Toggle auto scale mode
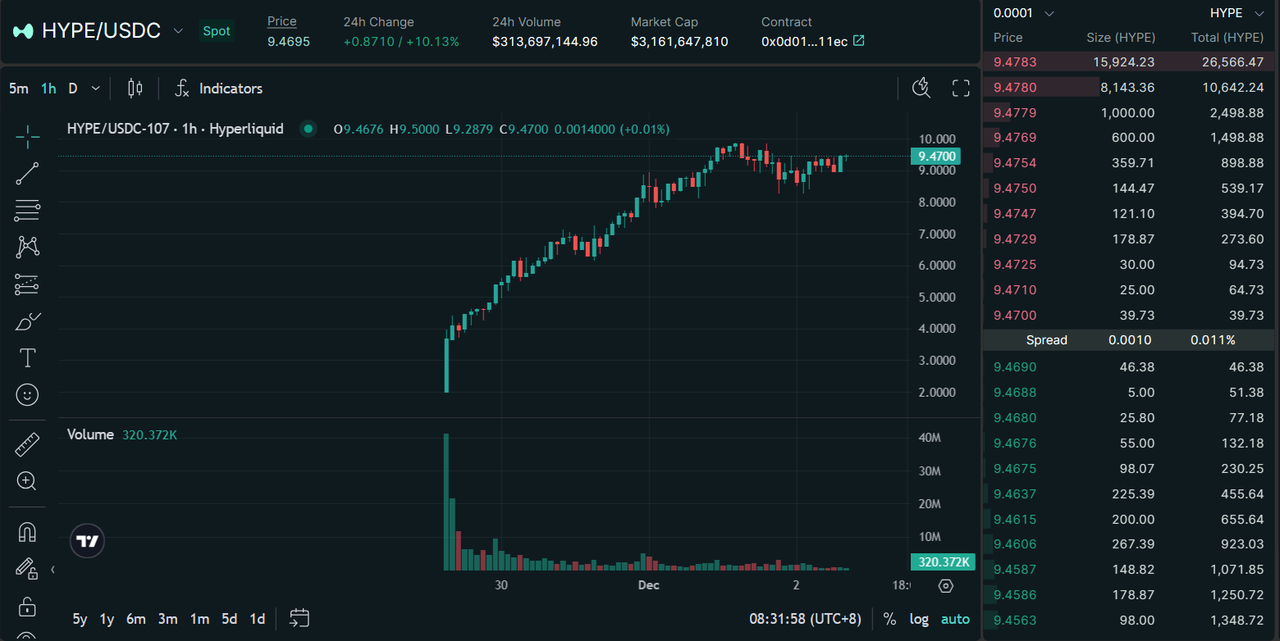This screenshot has width=1280, height=641. tap(955, 619)
